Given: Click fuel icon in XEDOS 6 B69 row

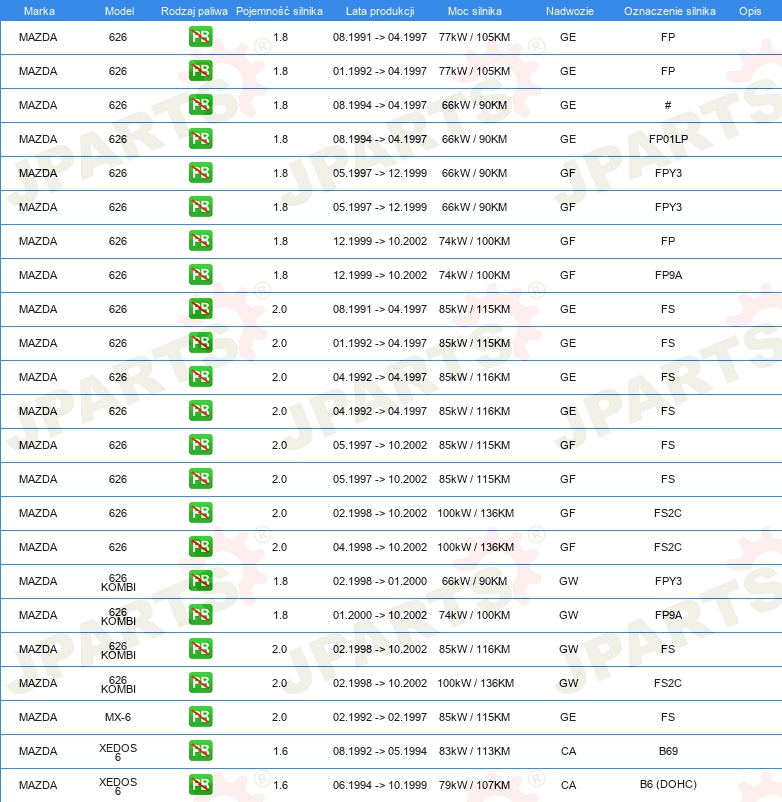Looking at the screenshot, I should click(x=200, y=751).
